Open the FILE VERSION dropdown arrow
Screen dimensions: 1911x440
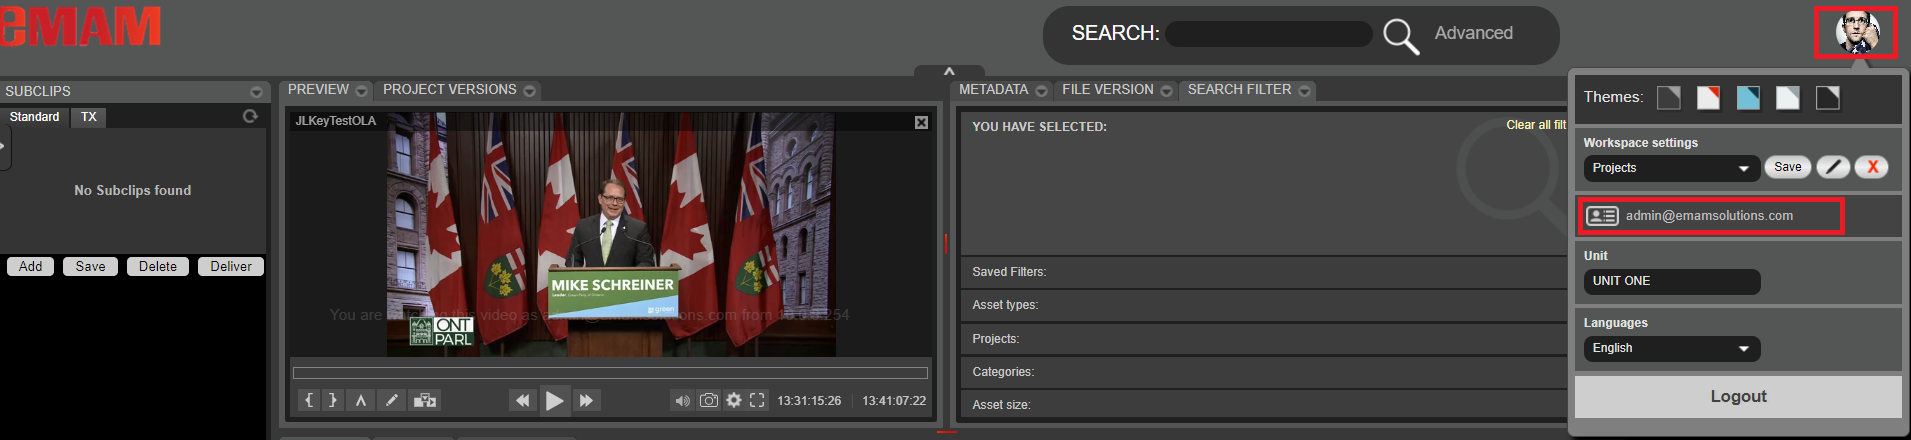(x=1166, y=91)
